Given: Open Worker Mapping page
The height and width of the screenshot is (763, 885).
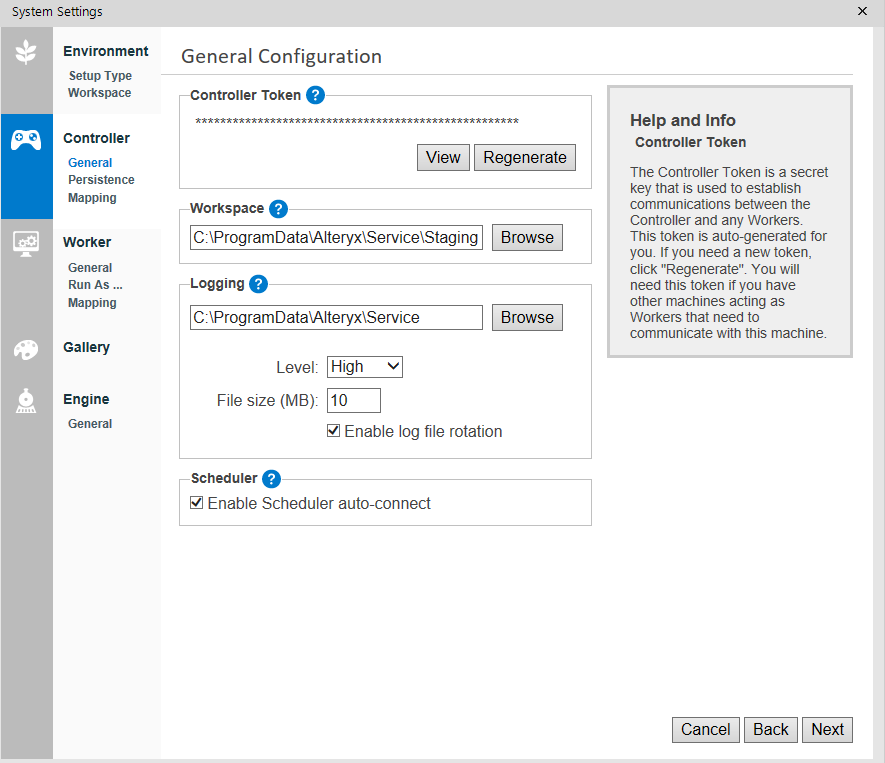Looking at the screenshot, I should (92, 302).
